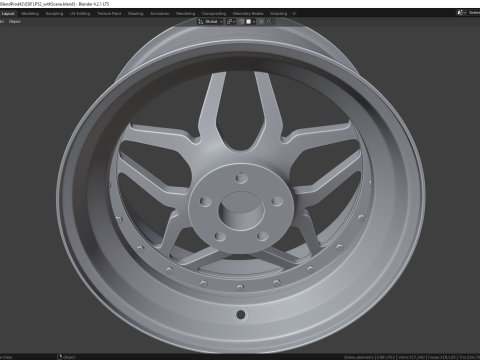This screenshot has width=480, height=360.
Task: Open the pivot point dropdown
Action: point(231,22)
